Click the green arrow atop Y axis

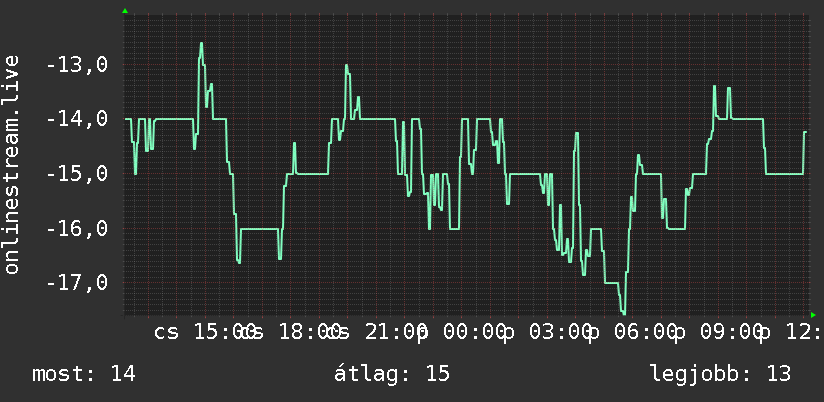click(x=125, y=11)
